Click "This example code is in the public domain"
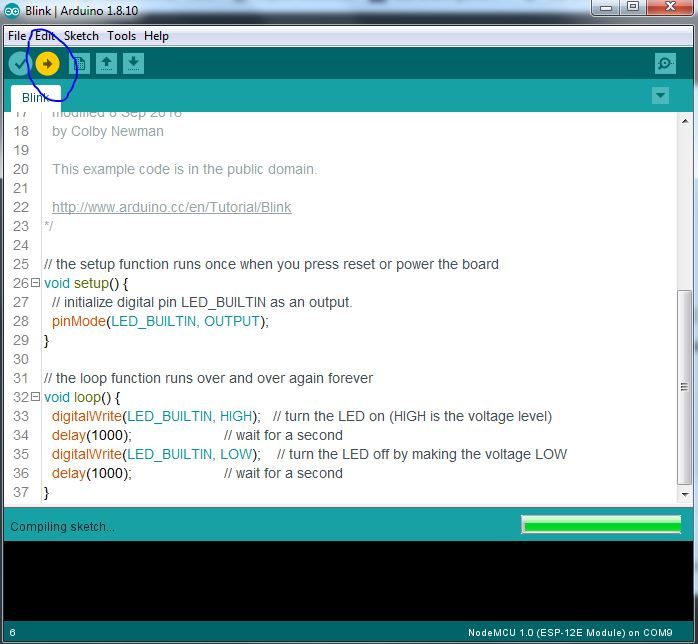 coord(184,169)
